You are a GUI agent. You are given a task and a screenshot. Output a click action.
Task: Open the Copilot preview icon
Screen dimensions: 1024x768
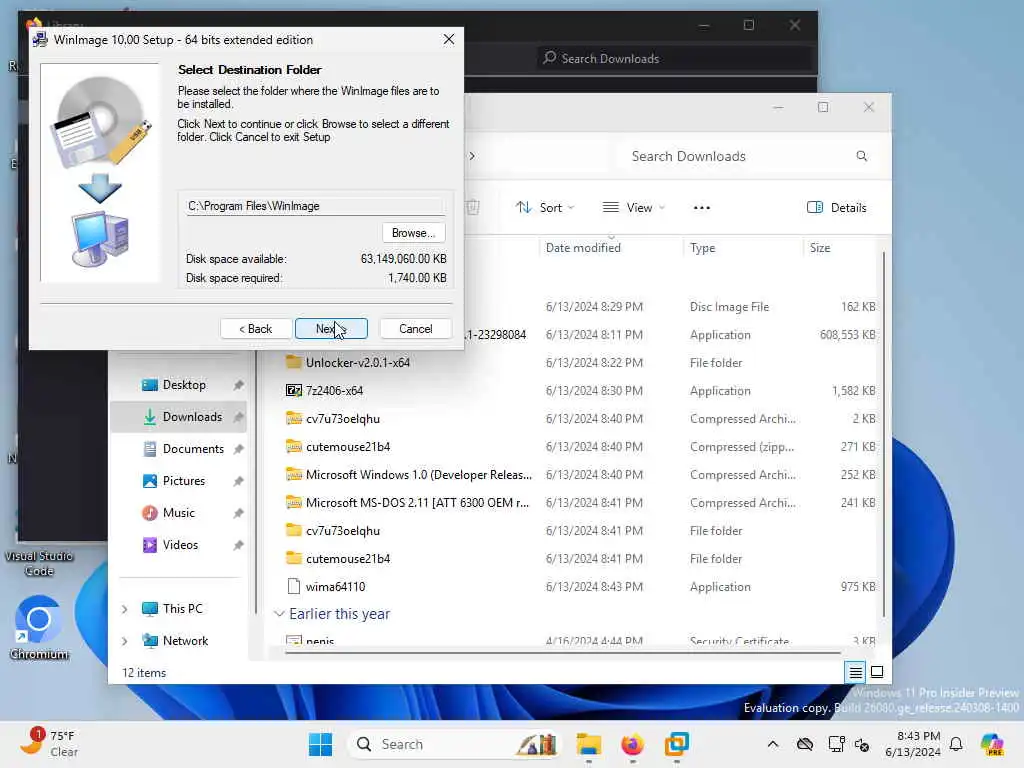[x=992, y=744]
